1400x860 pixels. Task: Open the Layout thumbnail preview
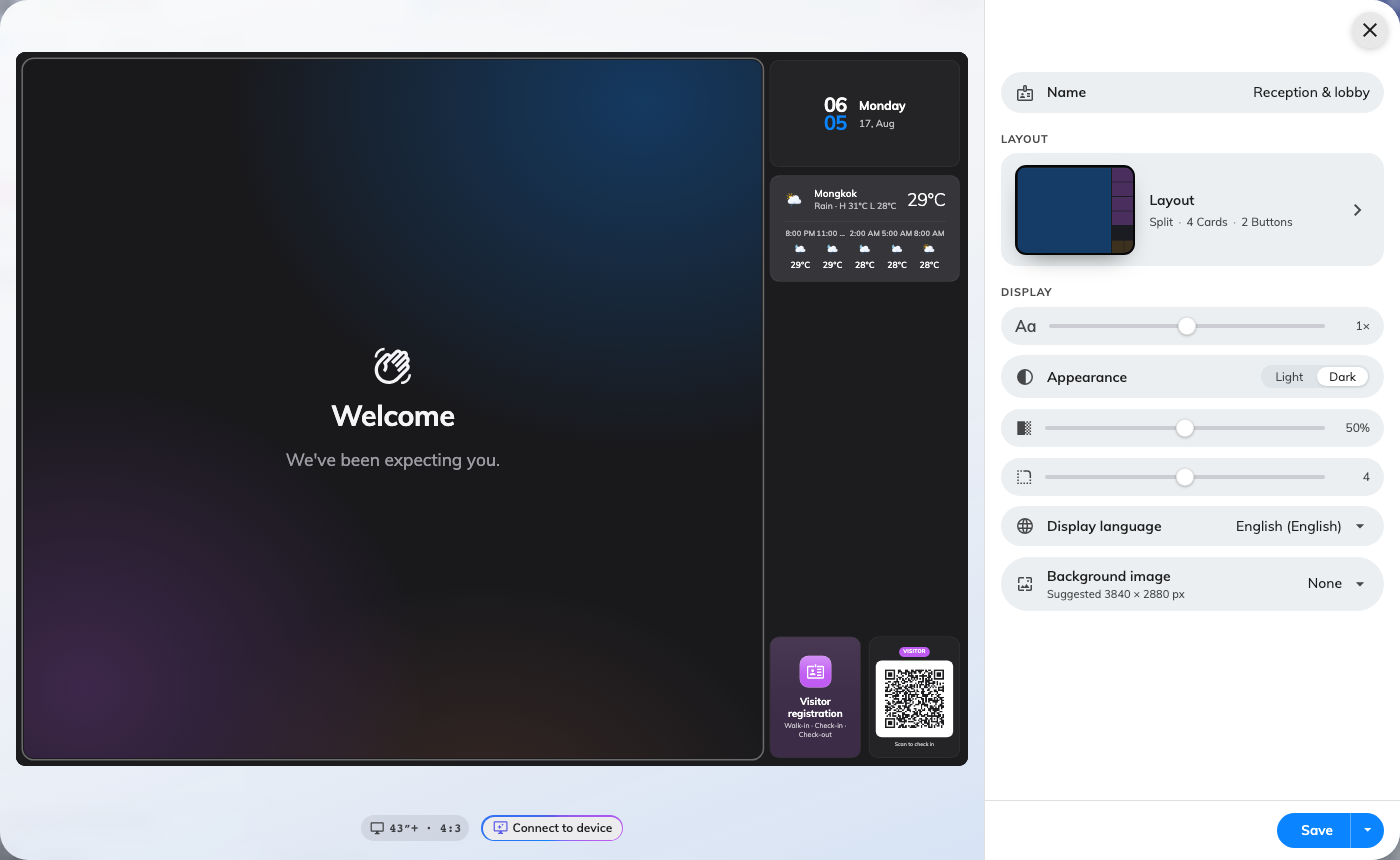coord(1075,210)
